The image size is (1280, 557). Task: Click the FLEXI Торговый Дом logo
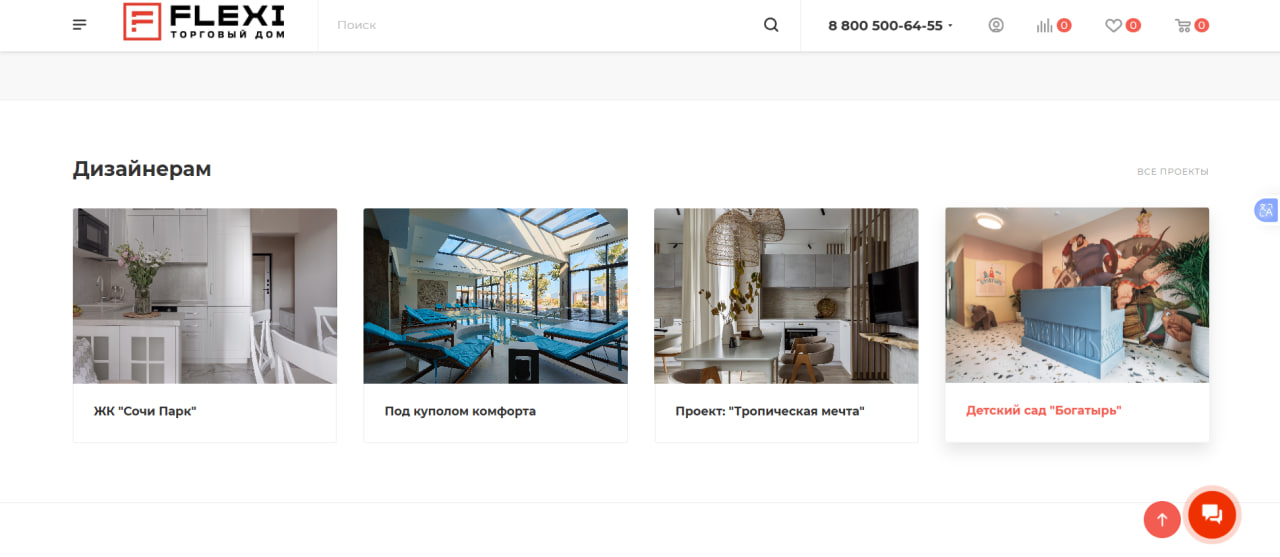coord(204,22)
